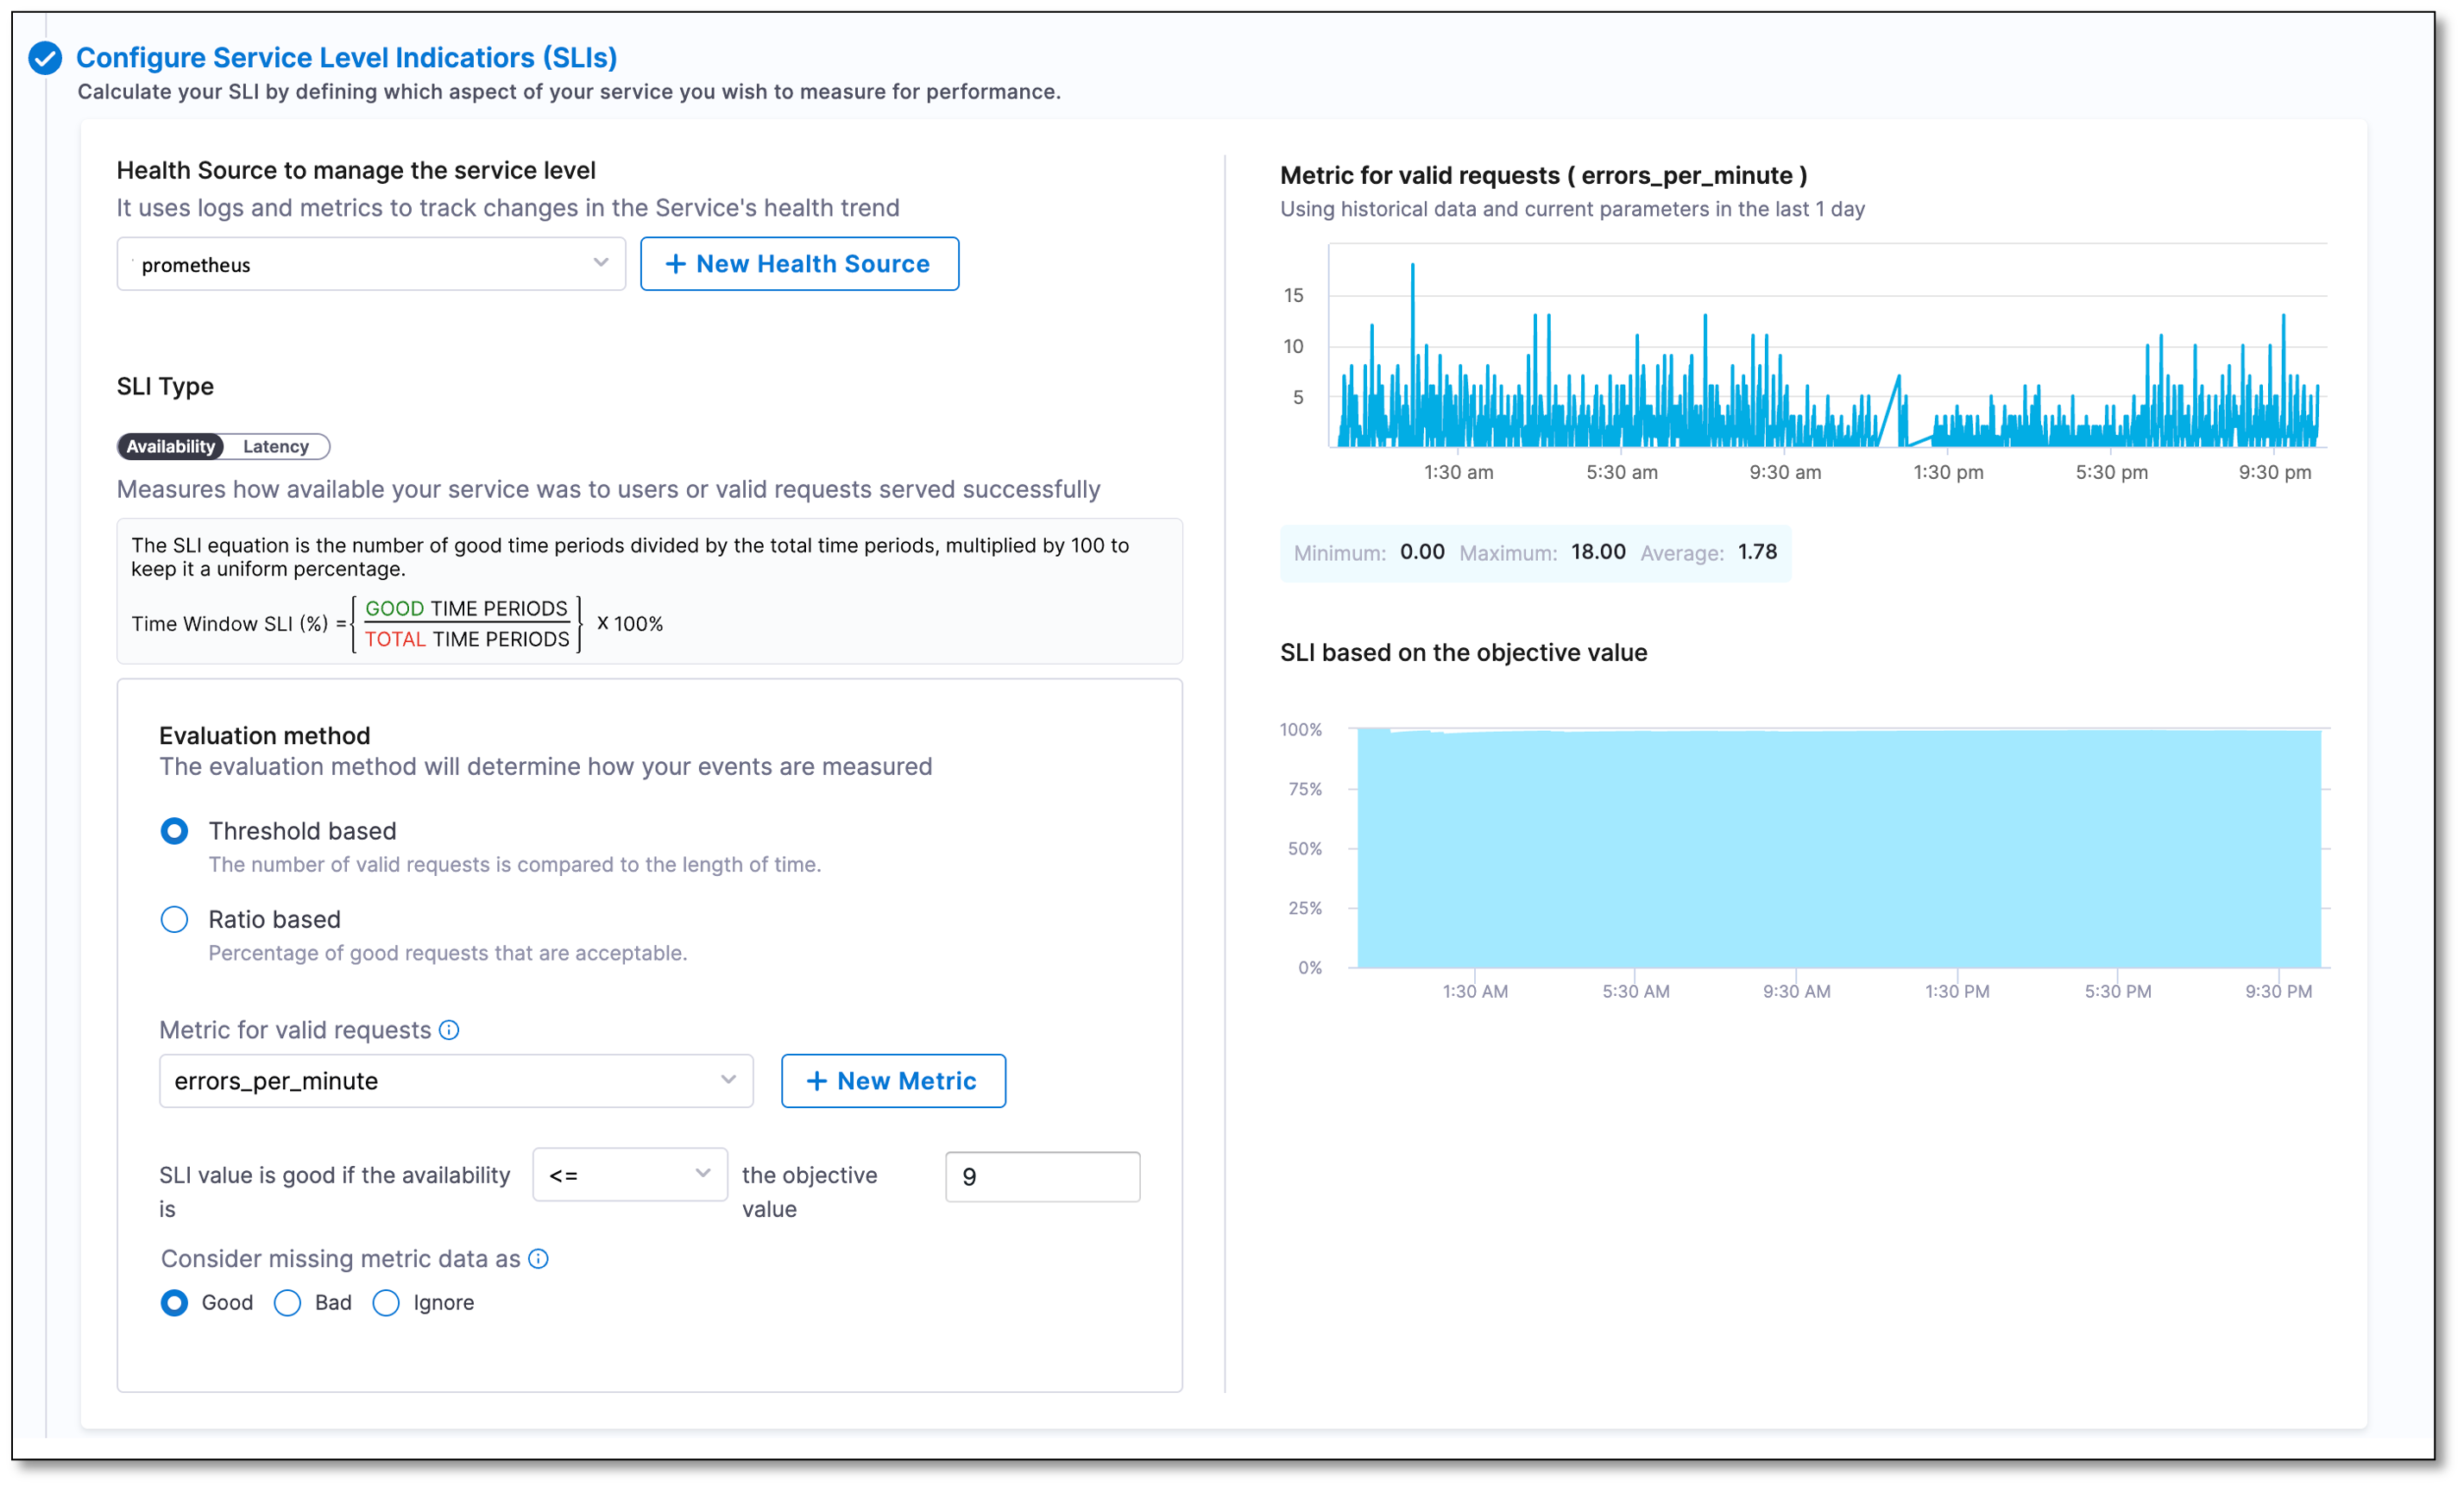Click the New Health Source button
2464x1487 pixels.
[x=799, y=264]
